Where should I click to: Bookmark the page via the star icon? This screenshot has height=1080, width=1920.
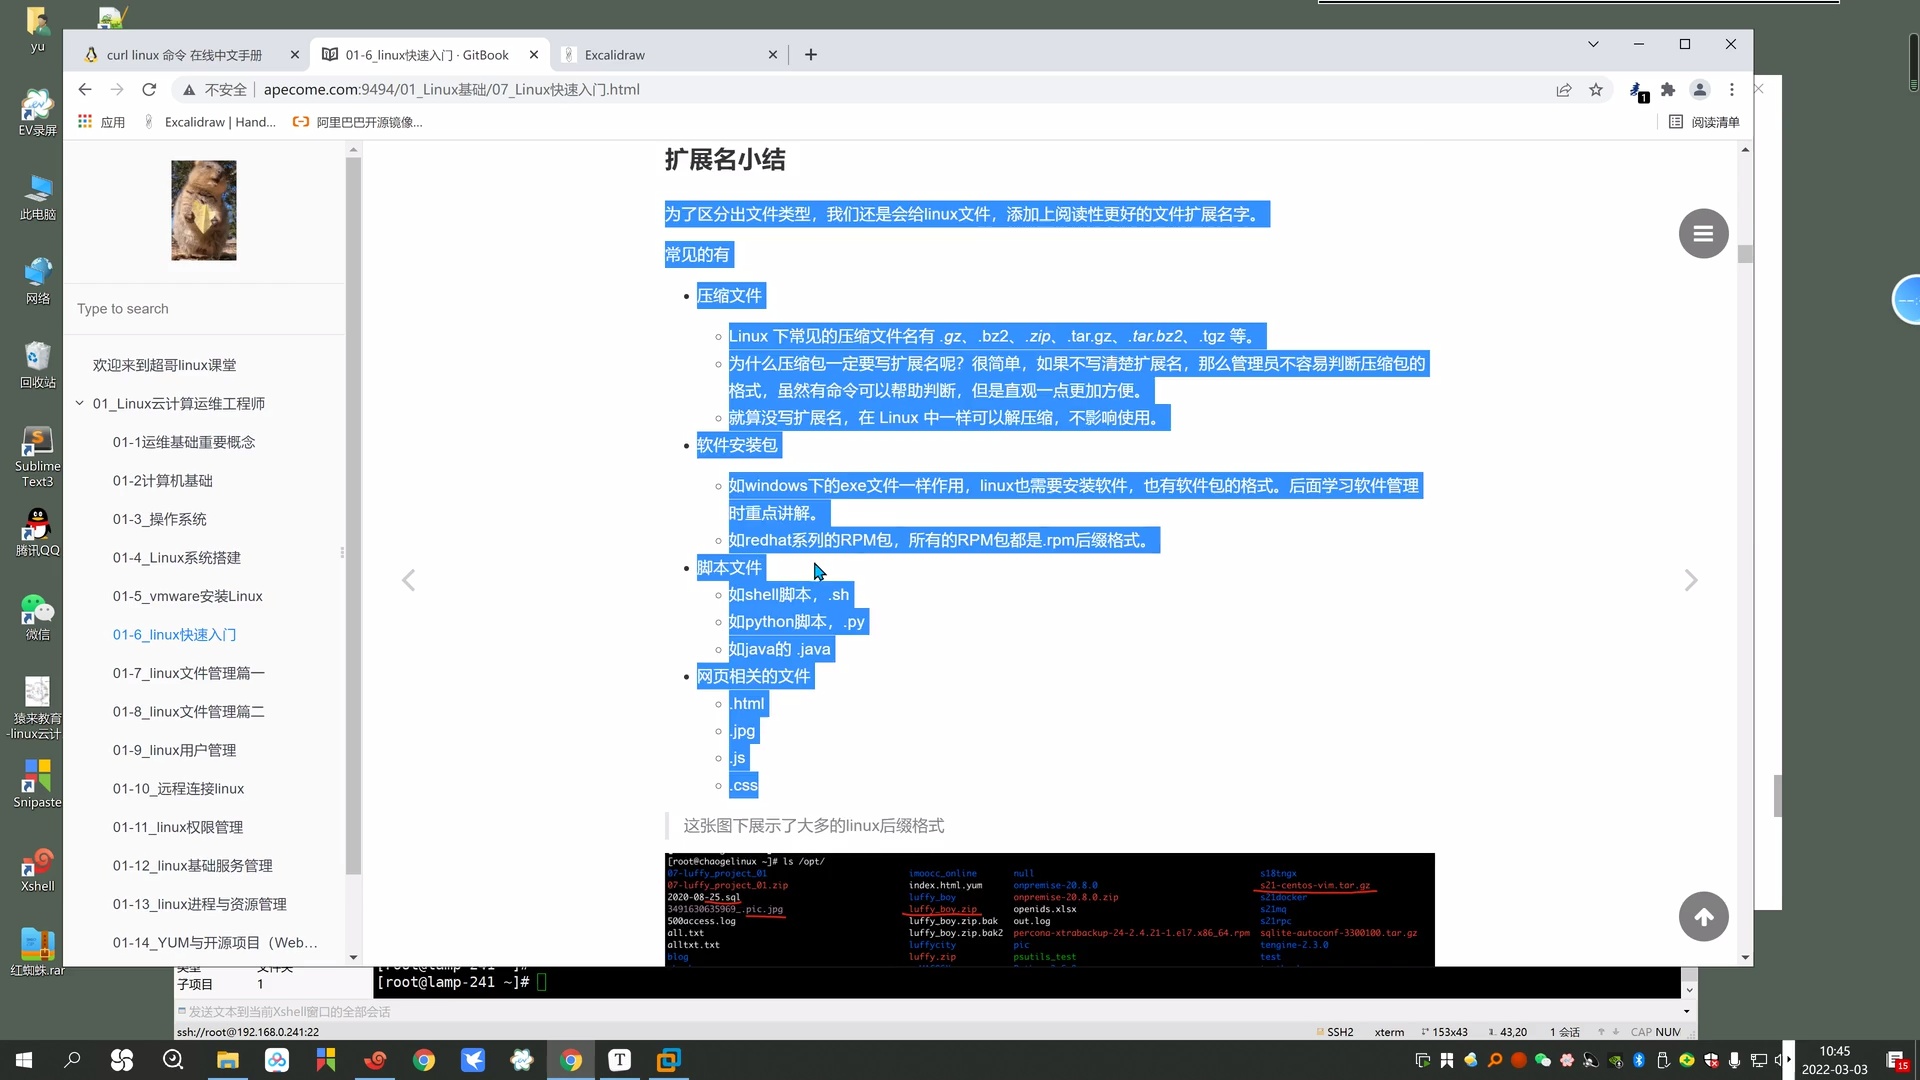tap(1597, 90)
